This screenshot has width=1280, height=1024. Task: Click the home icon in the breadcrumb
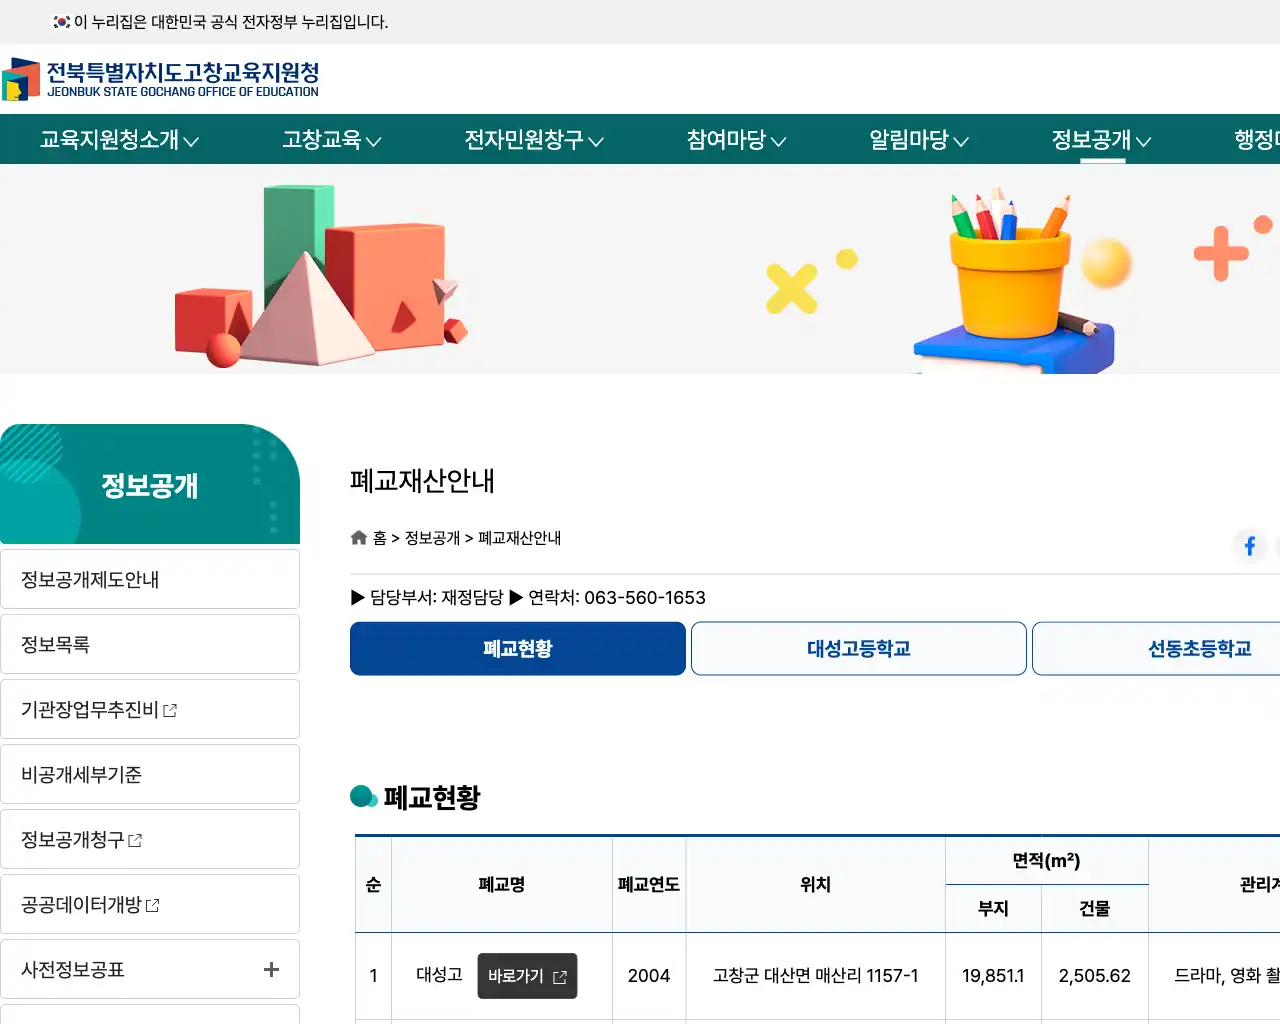pos(358,537)
